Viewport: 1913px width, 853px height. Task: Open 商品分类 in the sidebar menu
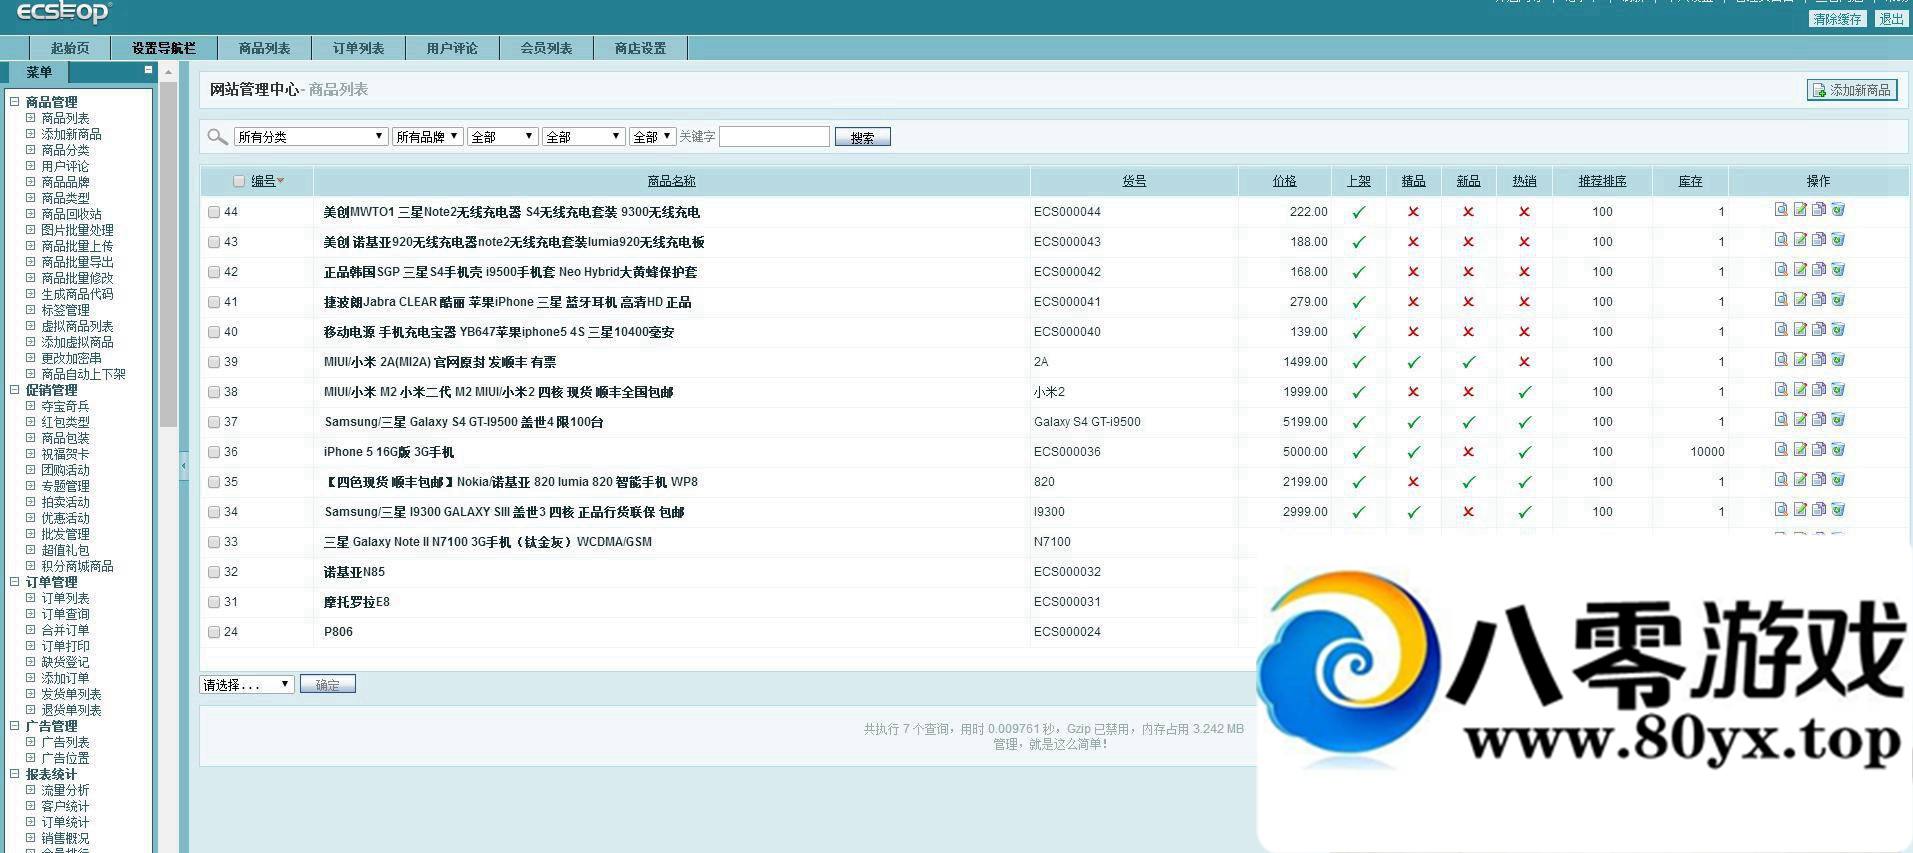tap(65, 150)
